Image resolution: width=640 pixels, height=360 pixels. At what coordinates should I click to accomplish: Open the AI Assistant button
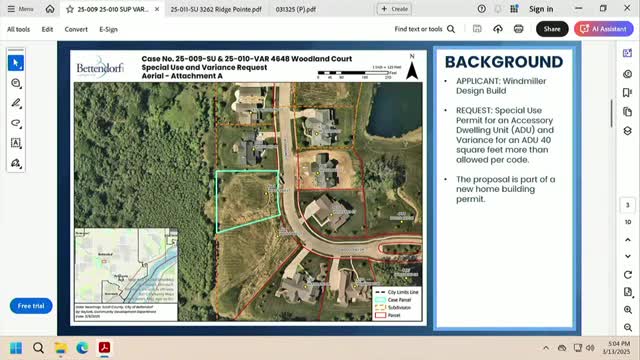pyautogui.click(x=604, y=29)
